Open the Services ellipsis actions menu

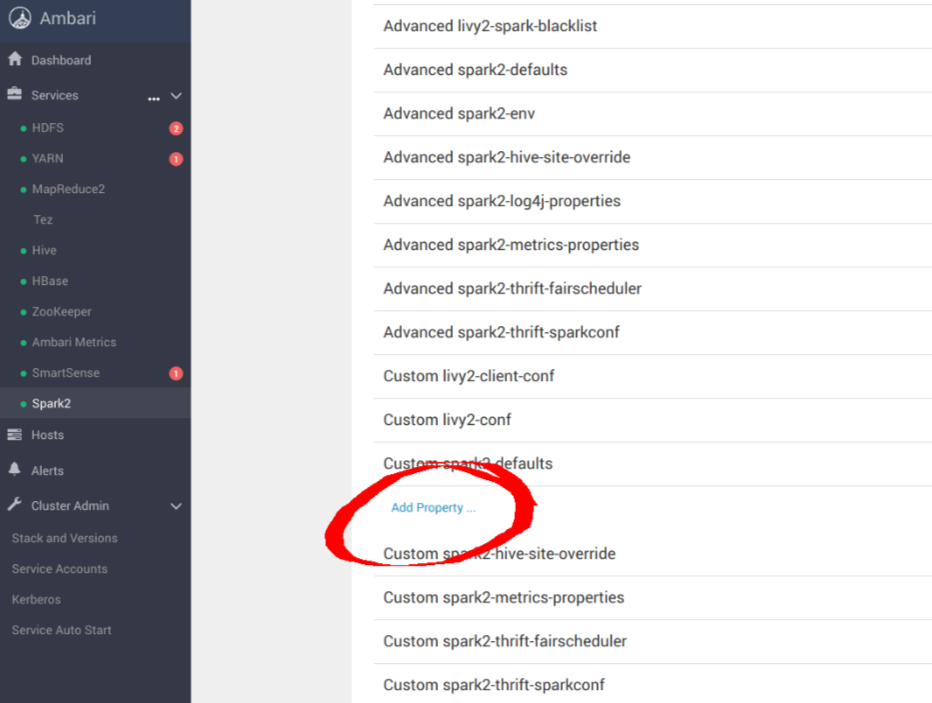click(x=154, y=99)
